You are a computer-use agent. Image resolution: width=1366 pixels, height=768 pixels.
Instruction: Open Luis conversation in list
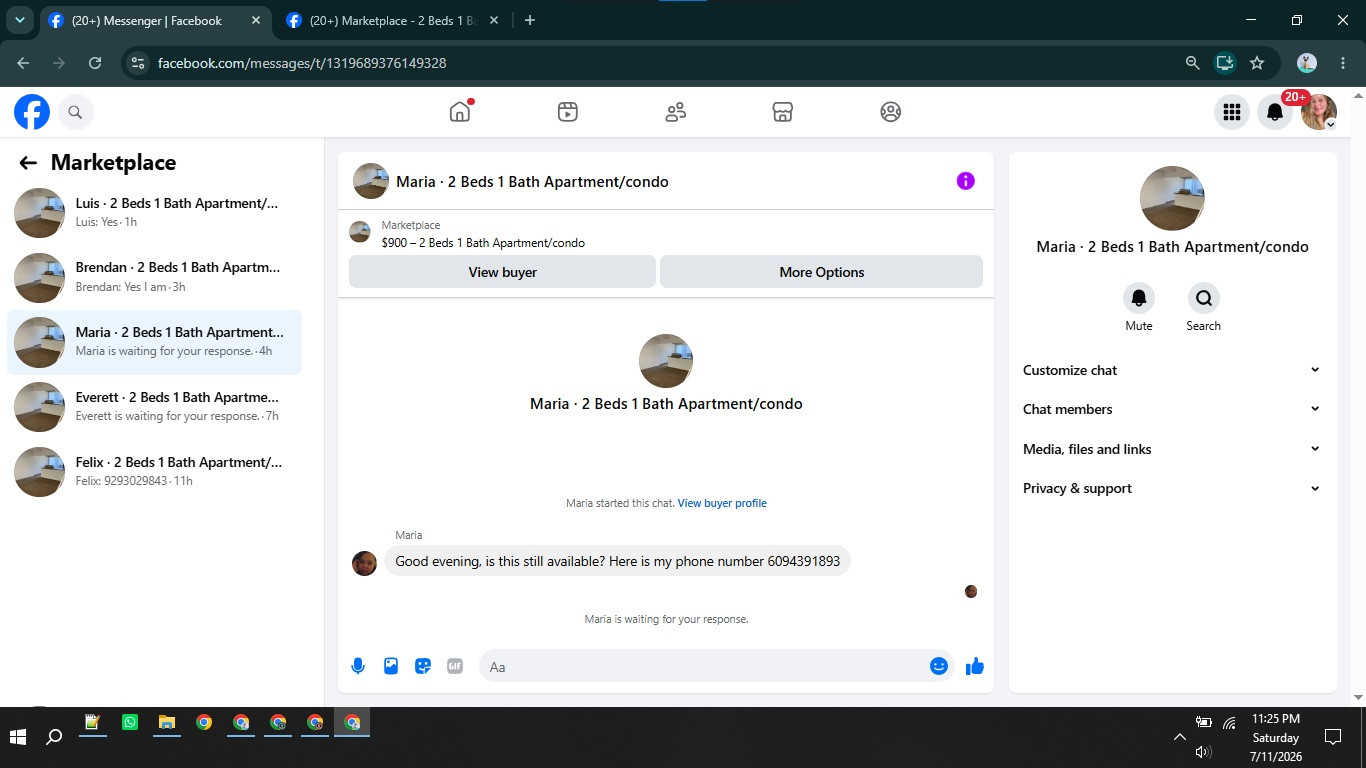155,212
